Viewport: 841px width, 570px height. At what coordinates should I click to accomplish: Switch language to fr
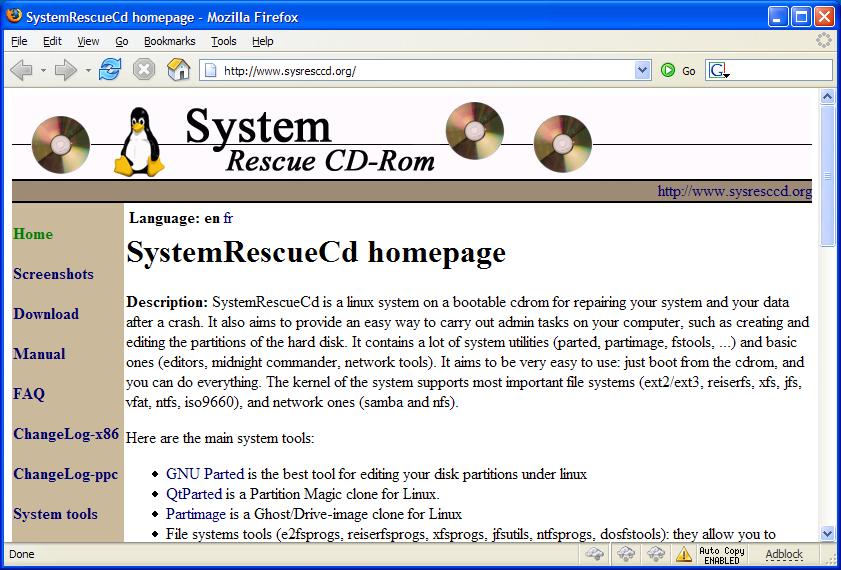(x=228, y=218)
